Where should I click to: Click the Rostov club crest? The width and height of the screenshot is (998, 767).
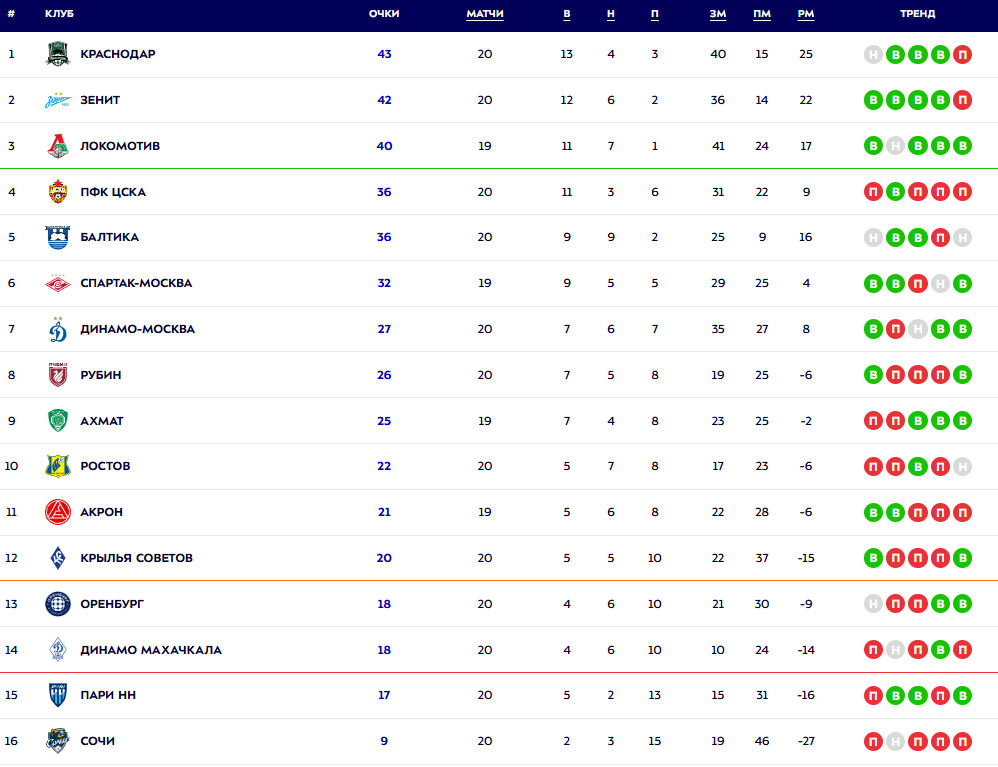point(58,466)
